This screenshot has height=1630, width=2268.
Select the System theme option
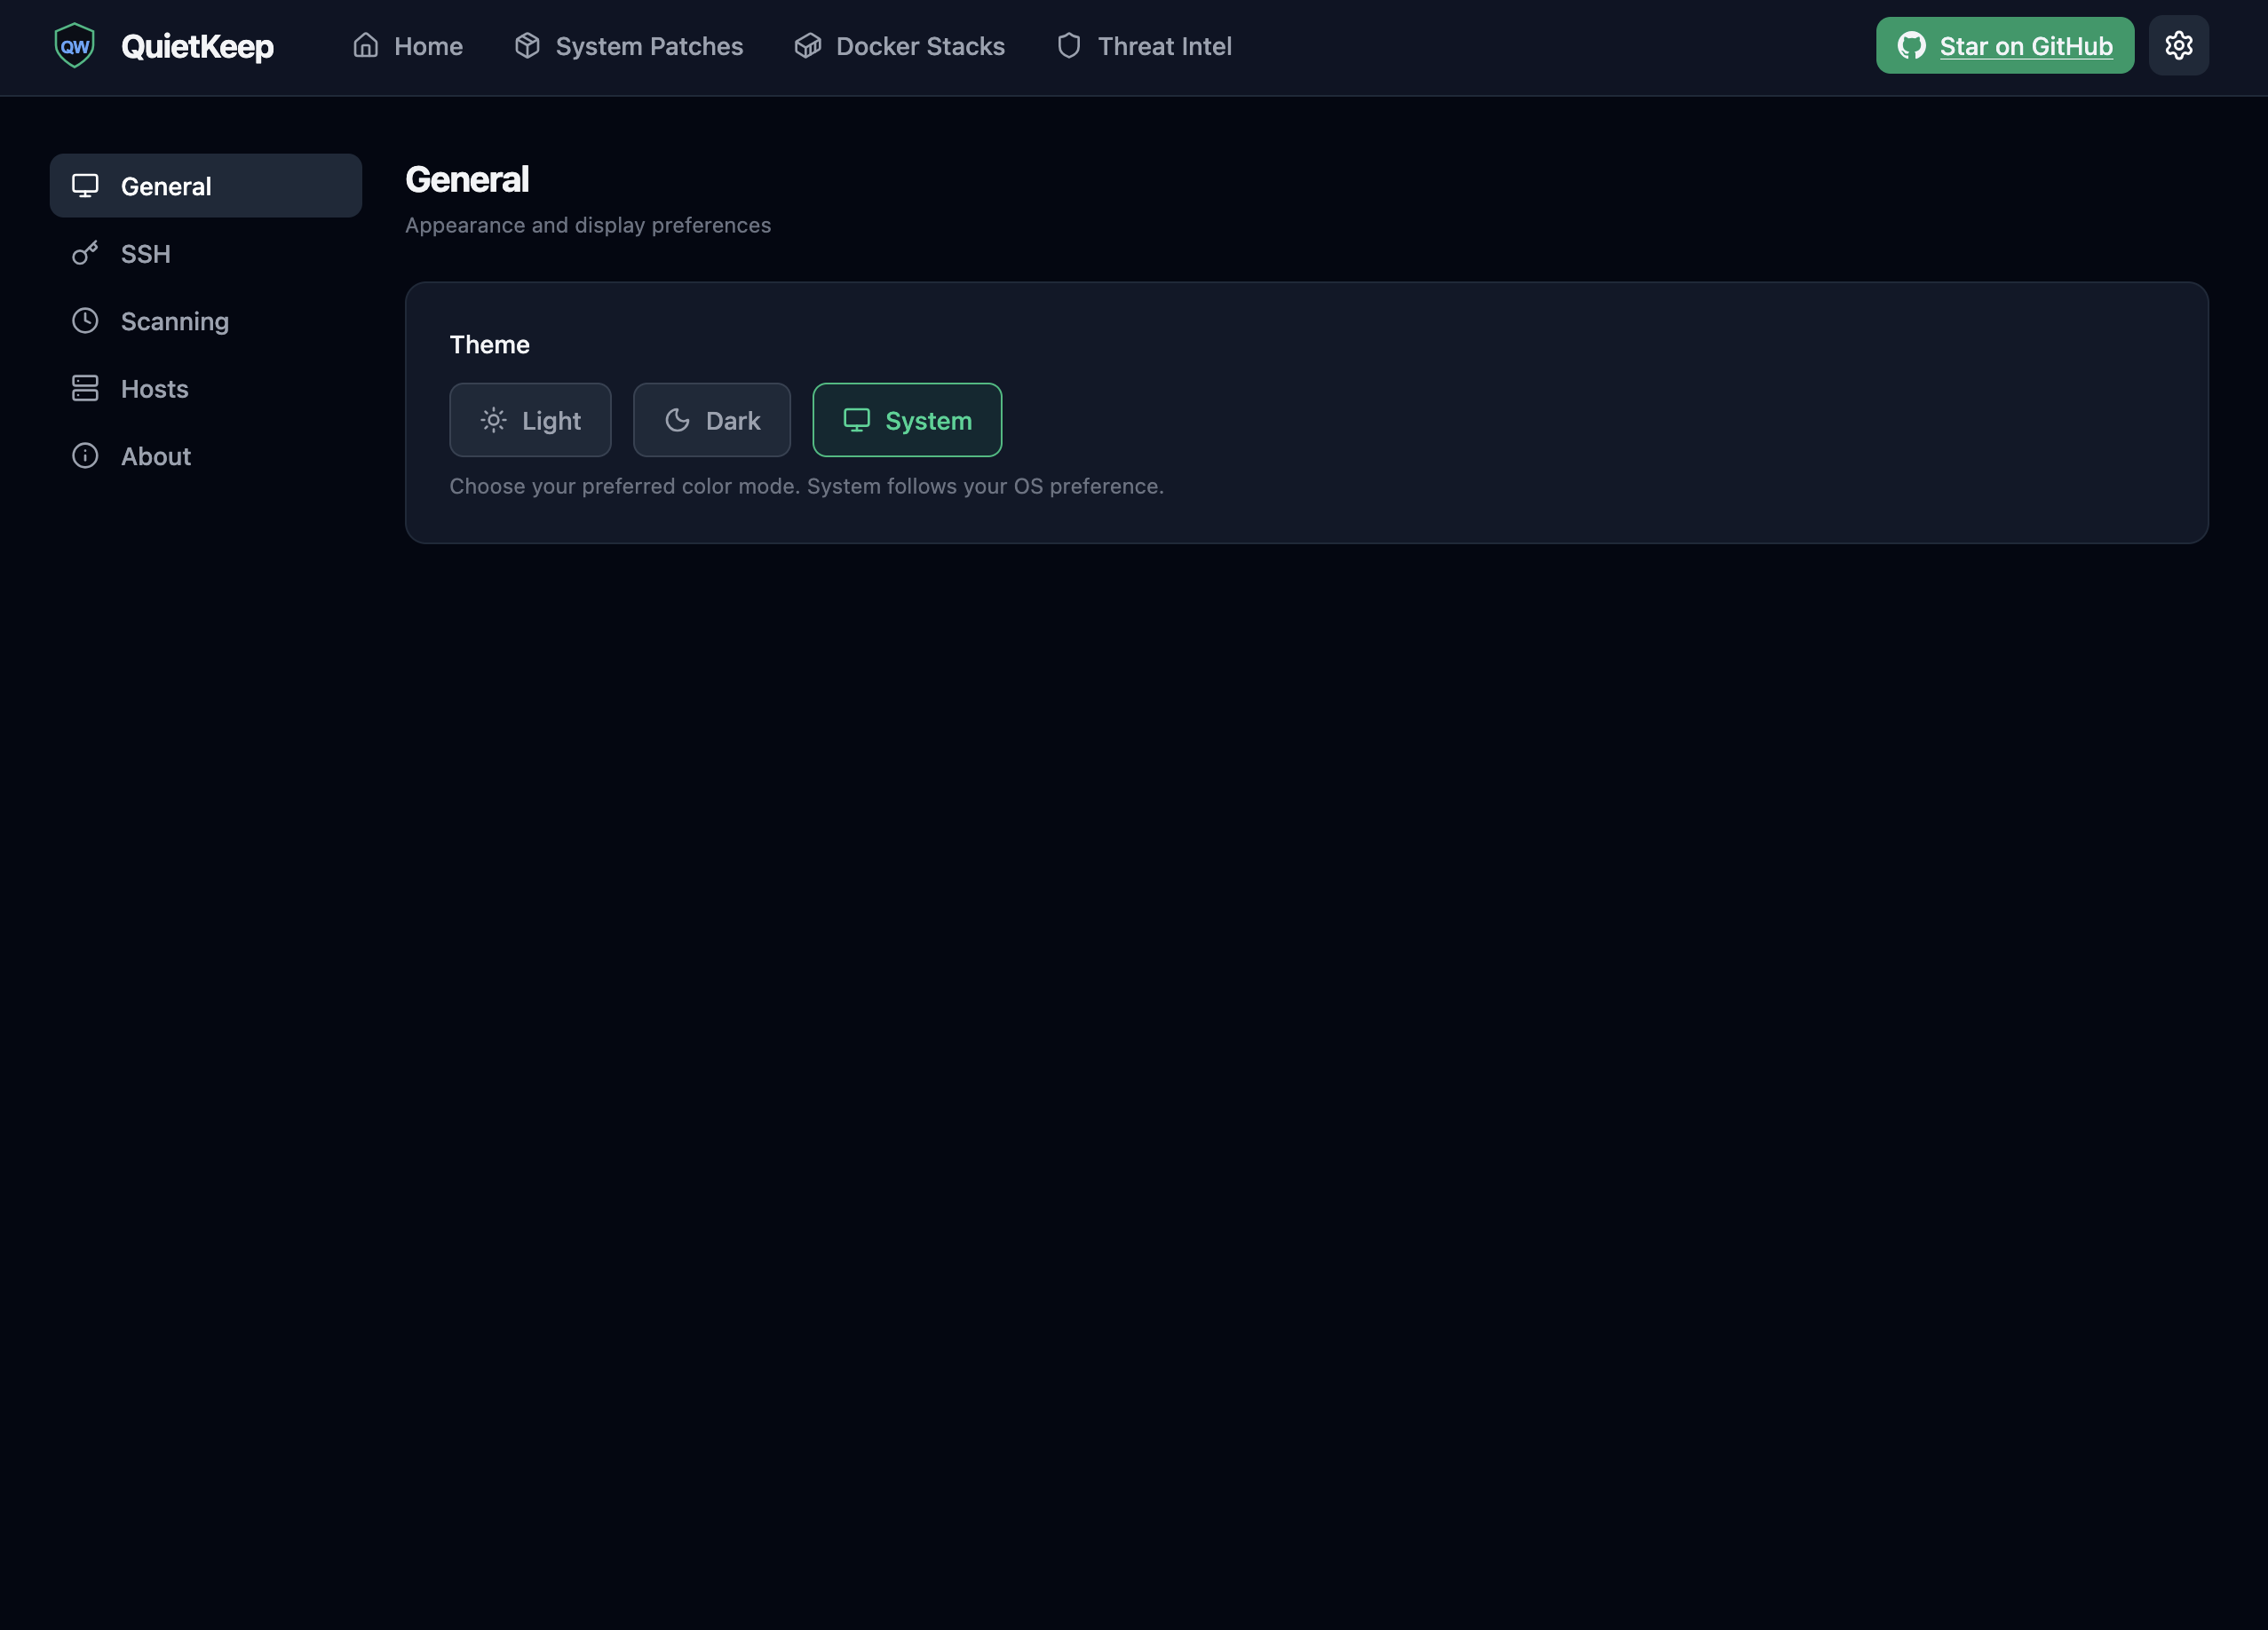906,420
